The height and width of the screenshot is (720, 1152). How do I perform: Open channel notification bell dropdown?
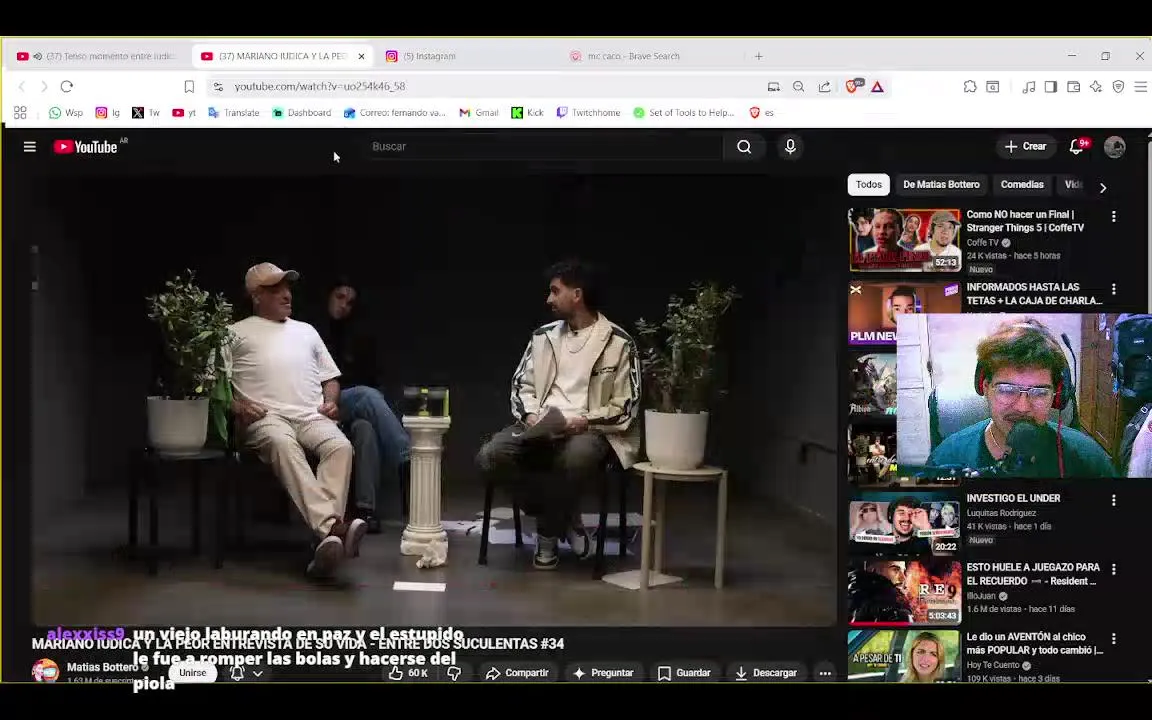pos(246,673)
